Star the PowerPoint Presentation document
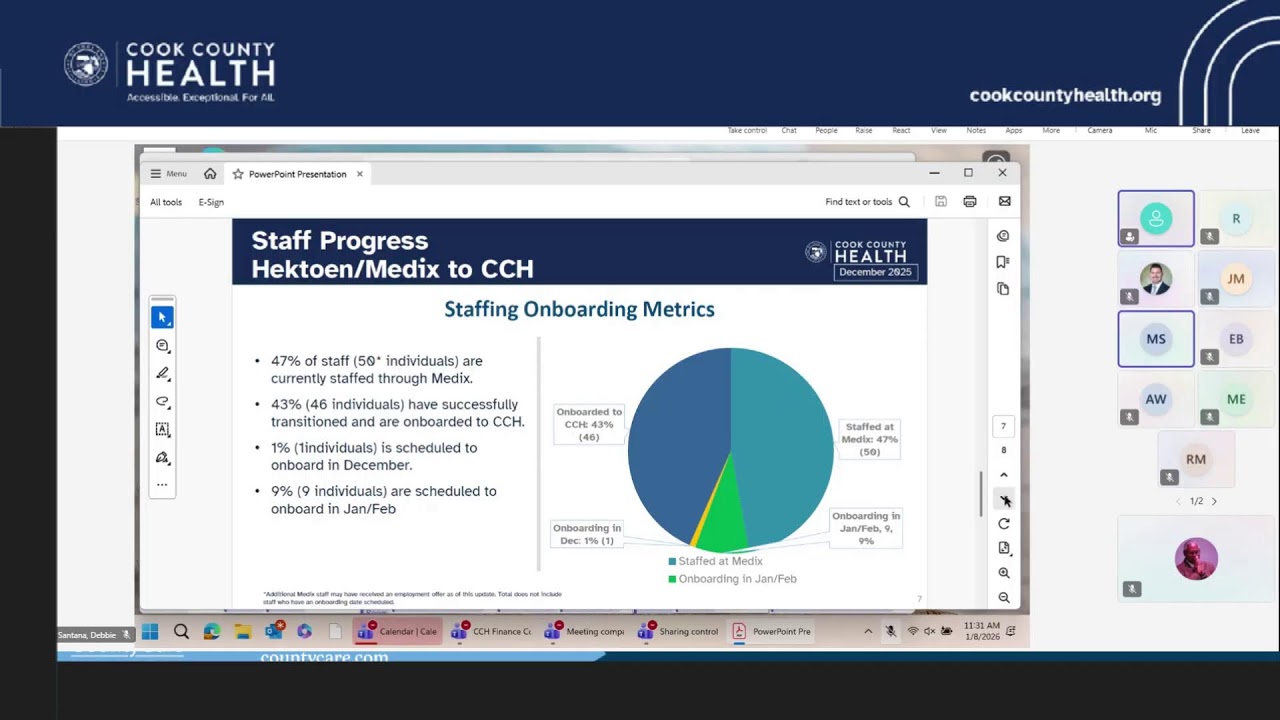Screen dimensions: 1280x720 [x=238, y=174]
